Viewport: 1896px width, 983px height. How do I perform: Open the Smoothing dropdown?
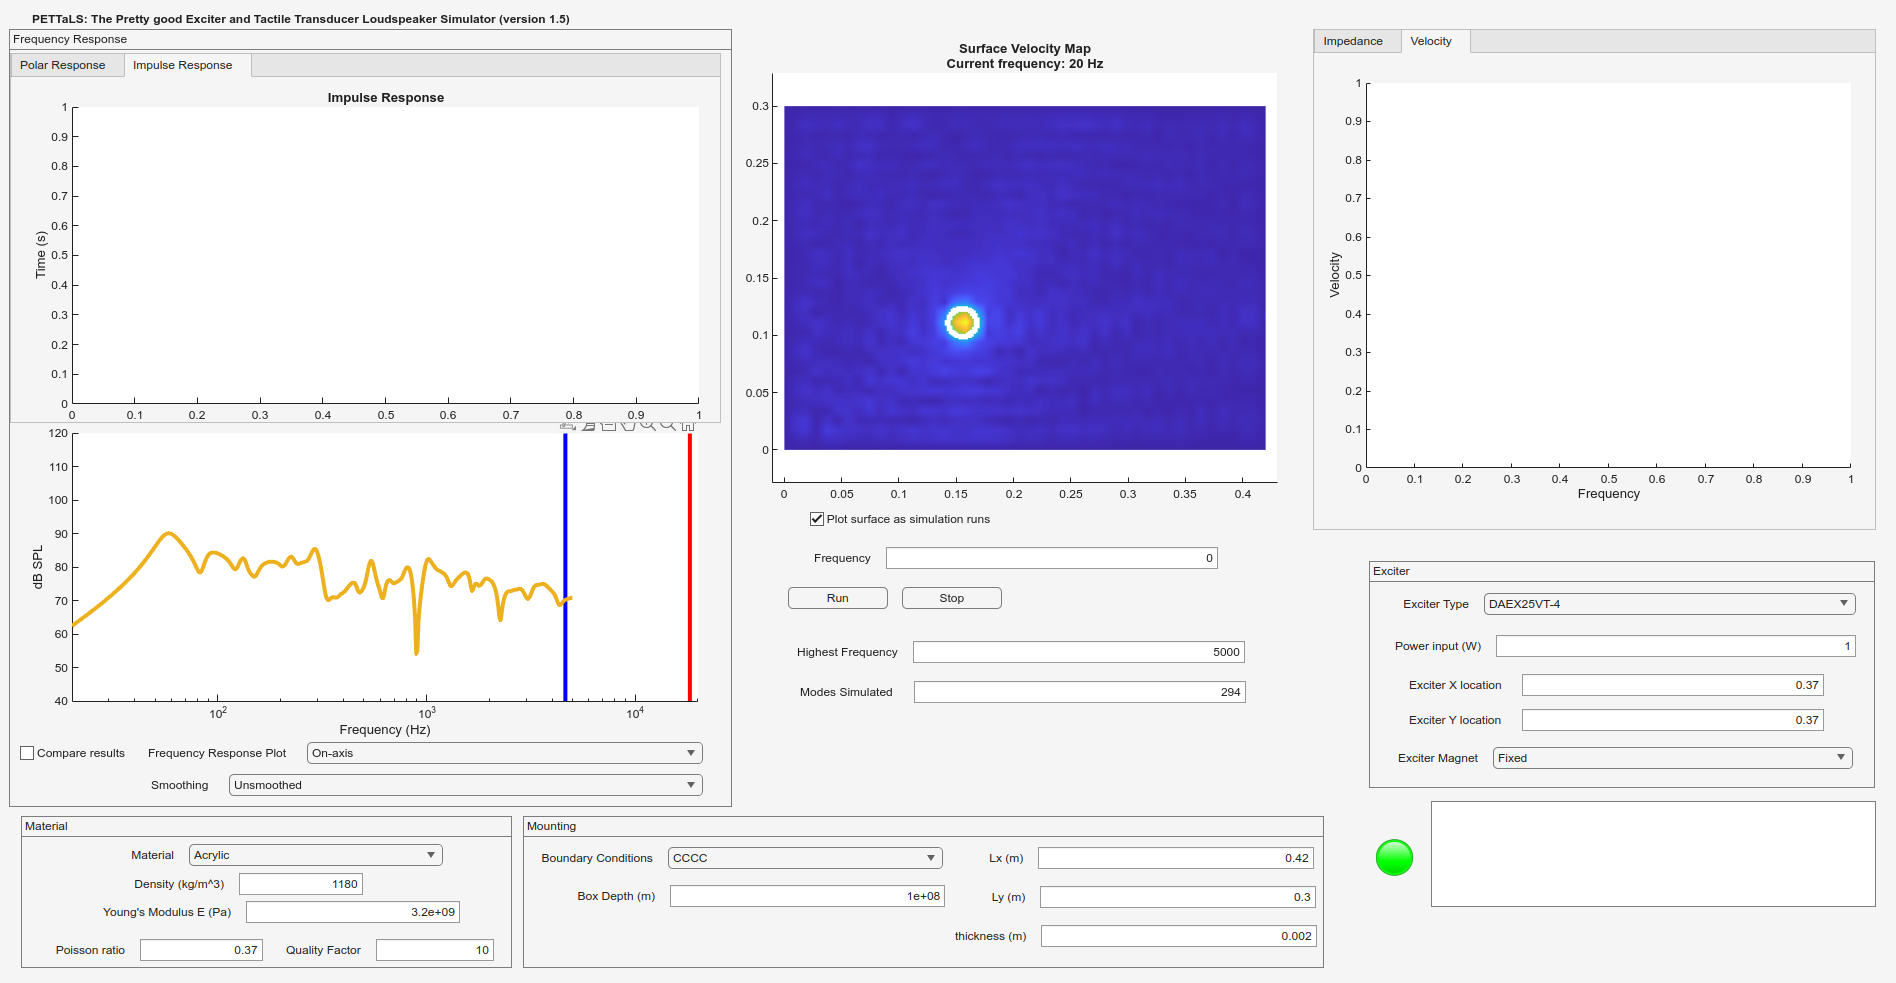pos(466,785)
